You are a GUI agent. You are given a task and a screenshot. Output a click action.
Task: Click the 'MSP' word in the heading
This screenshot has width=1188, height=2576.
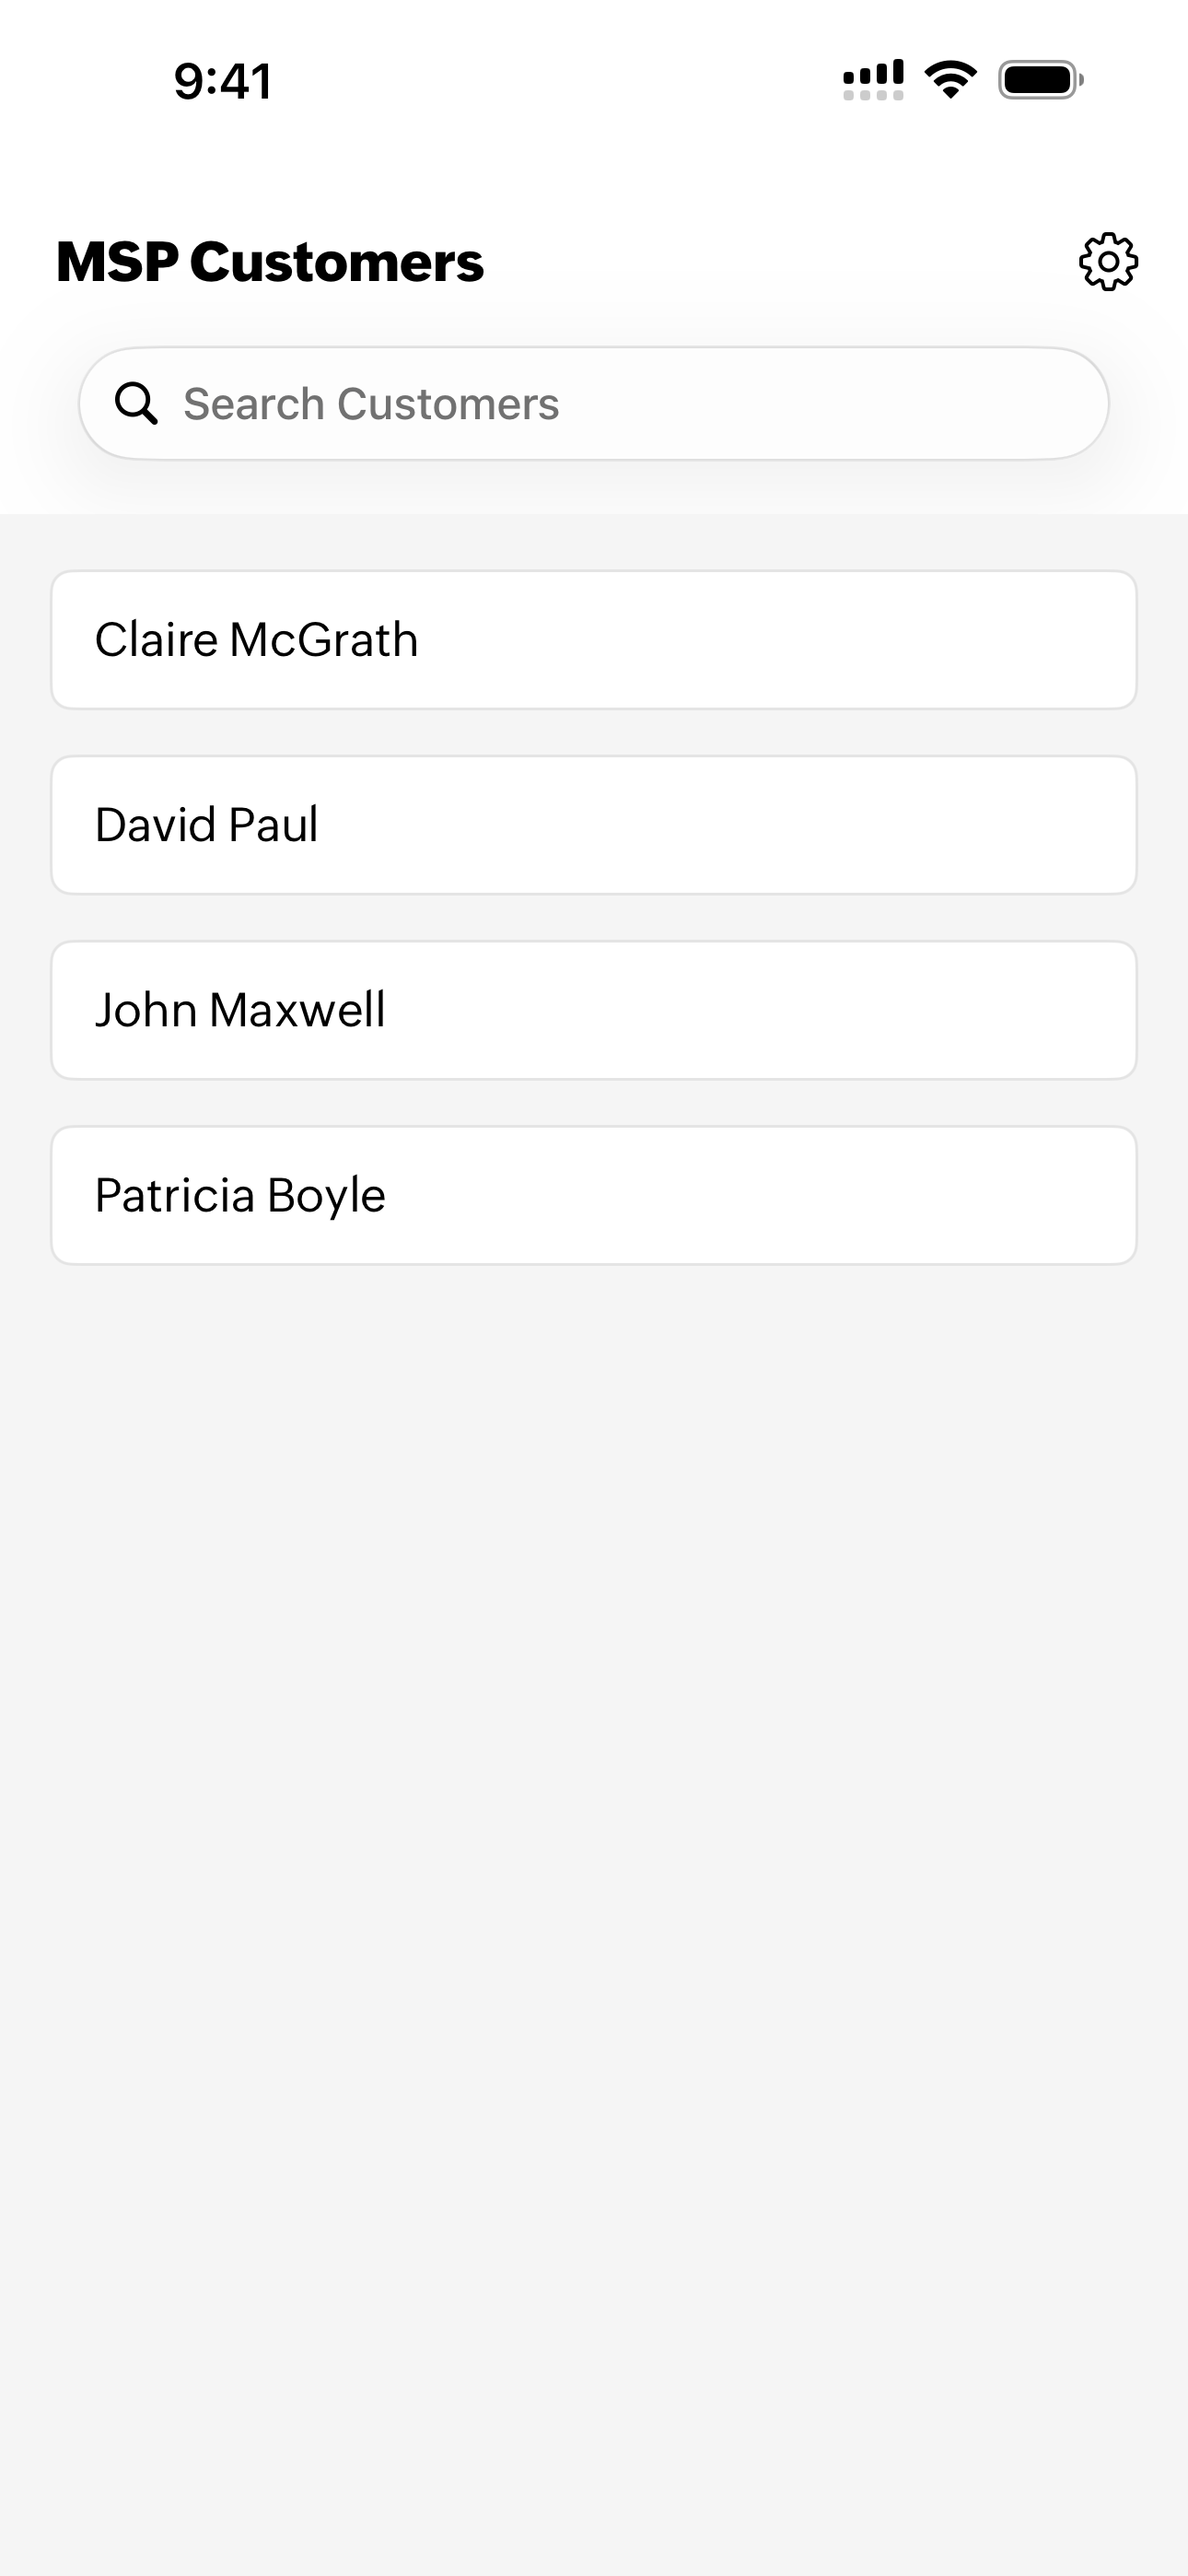pyautogui.click(x=117, y=262)
